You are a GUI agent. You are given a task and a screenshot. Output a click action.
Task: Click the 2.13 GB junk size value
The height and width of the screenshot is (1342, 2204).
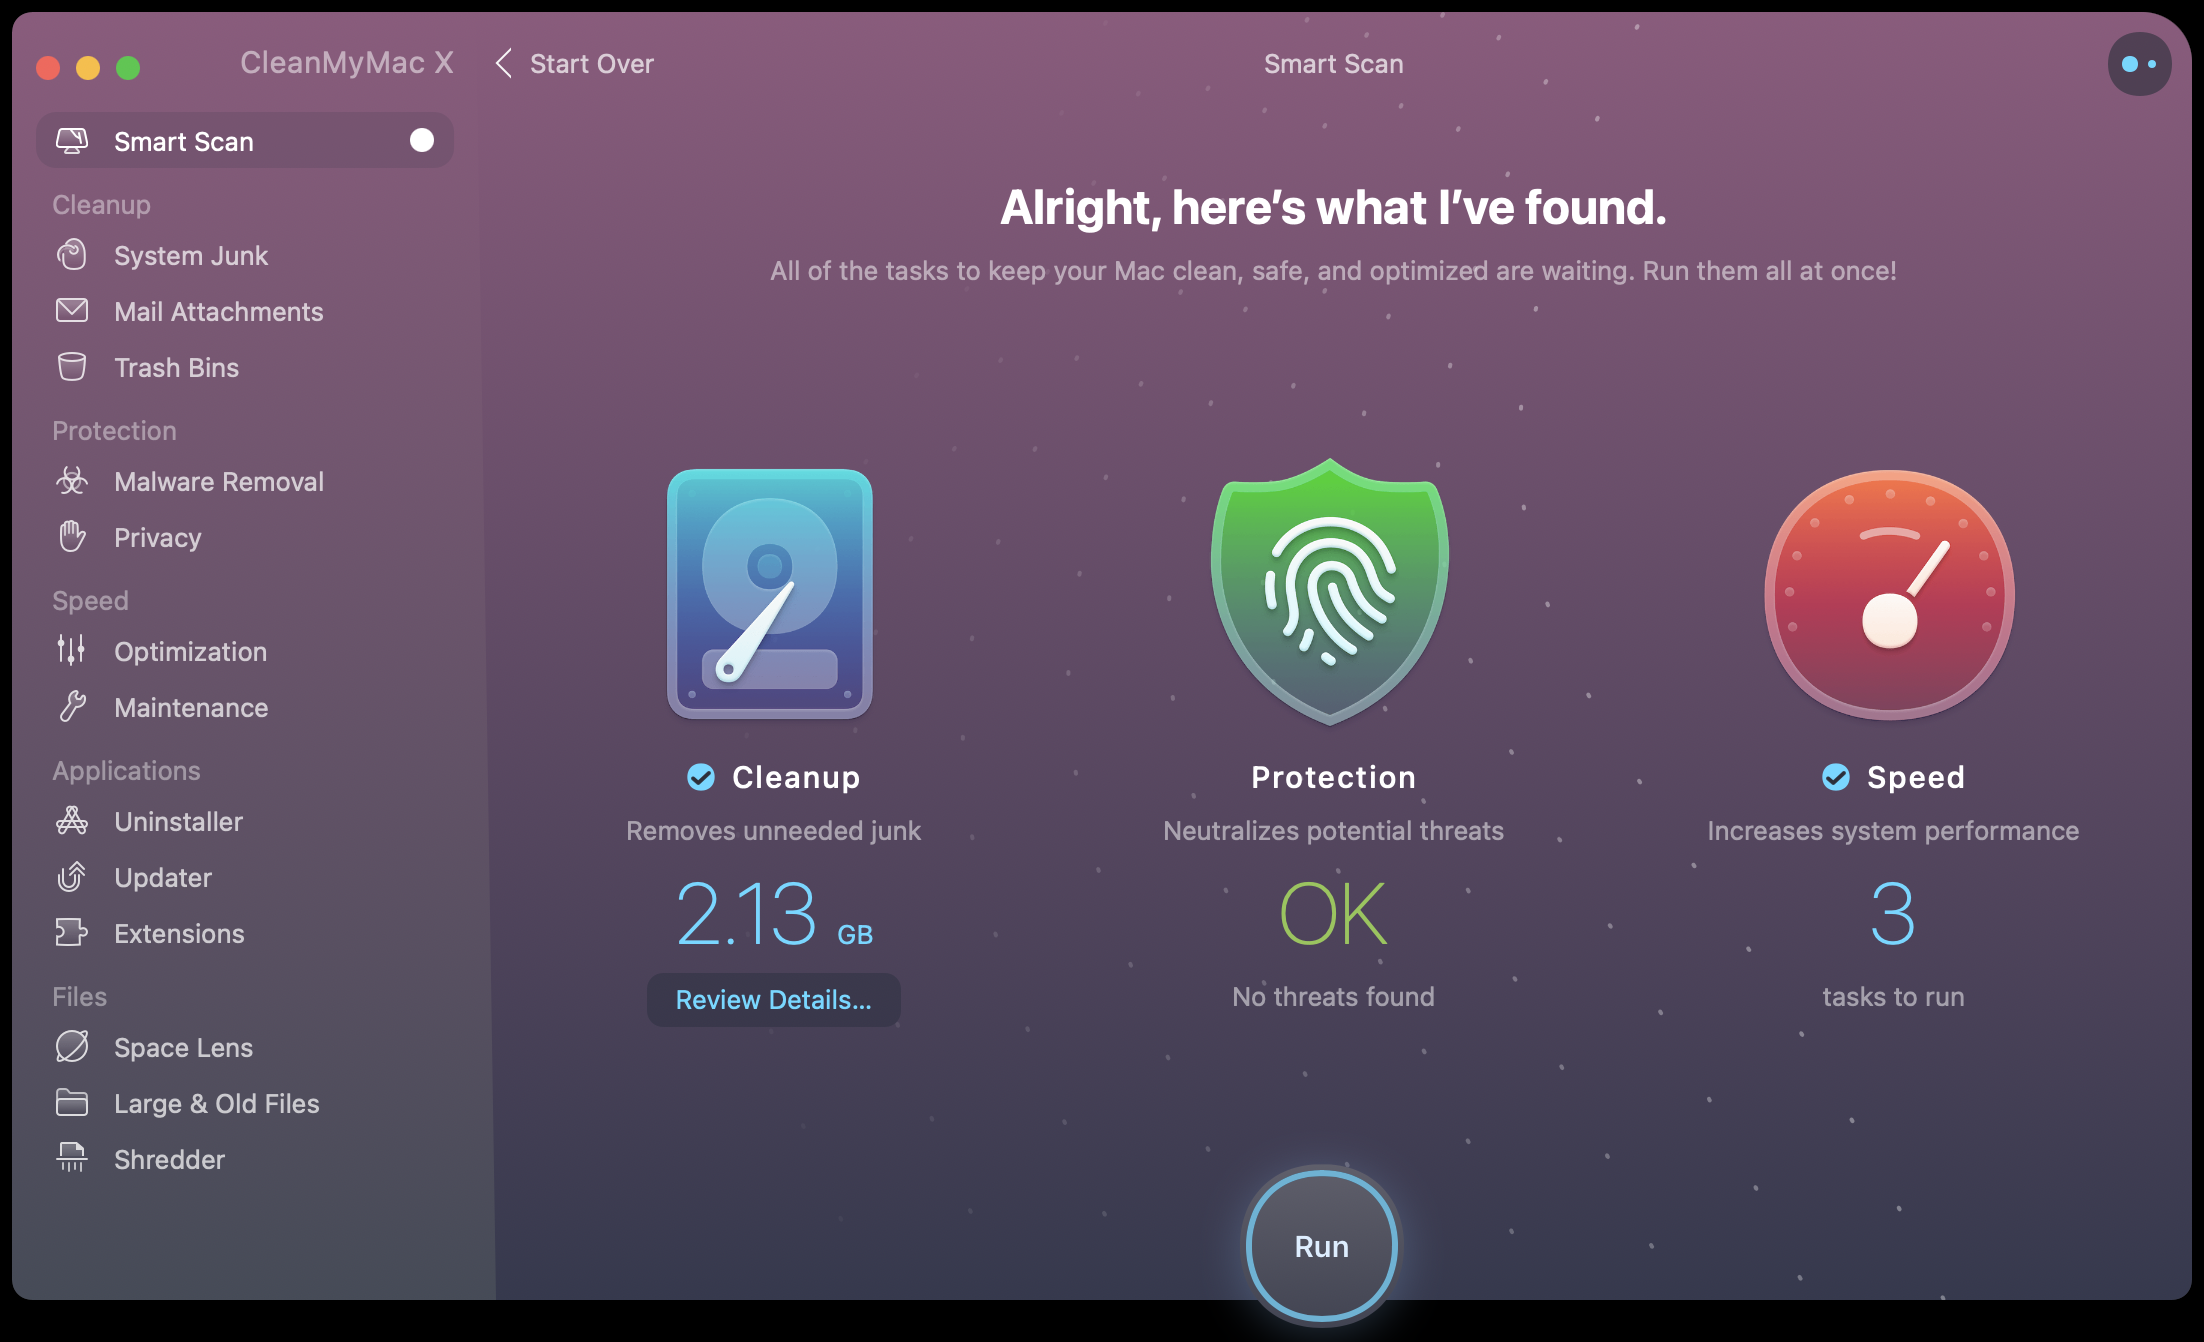pos(774,914)
